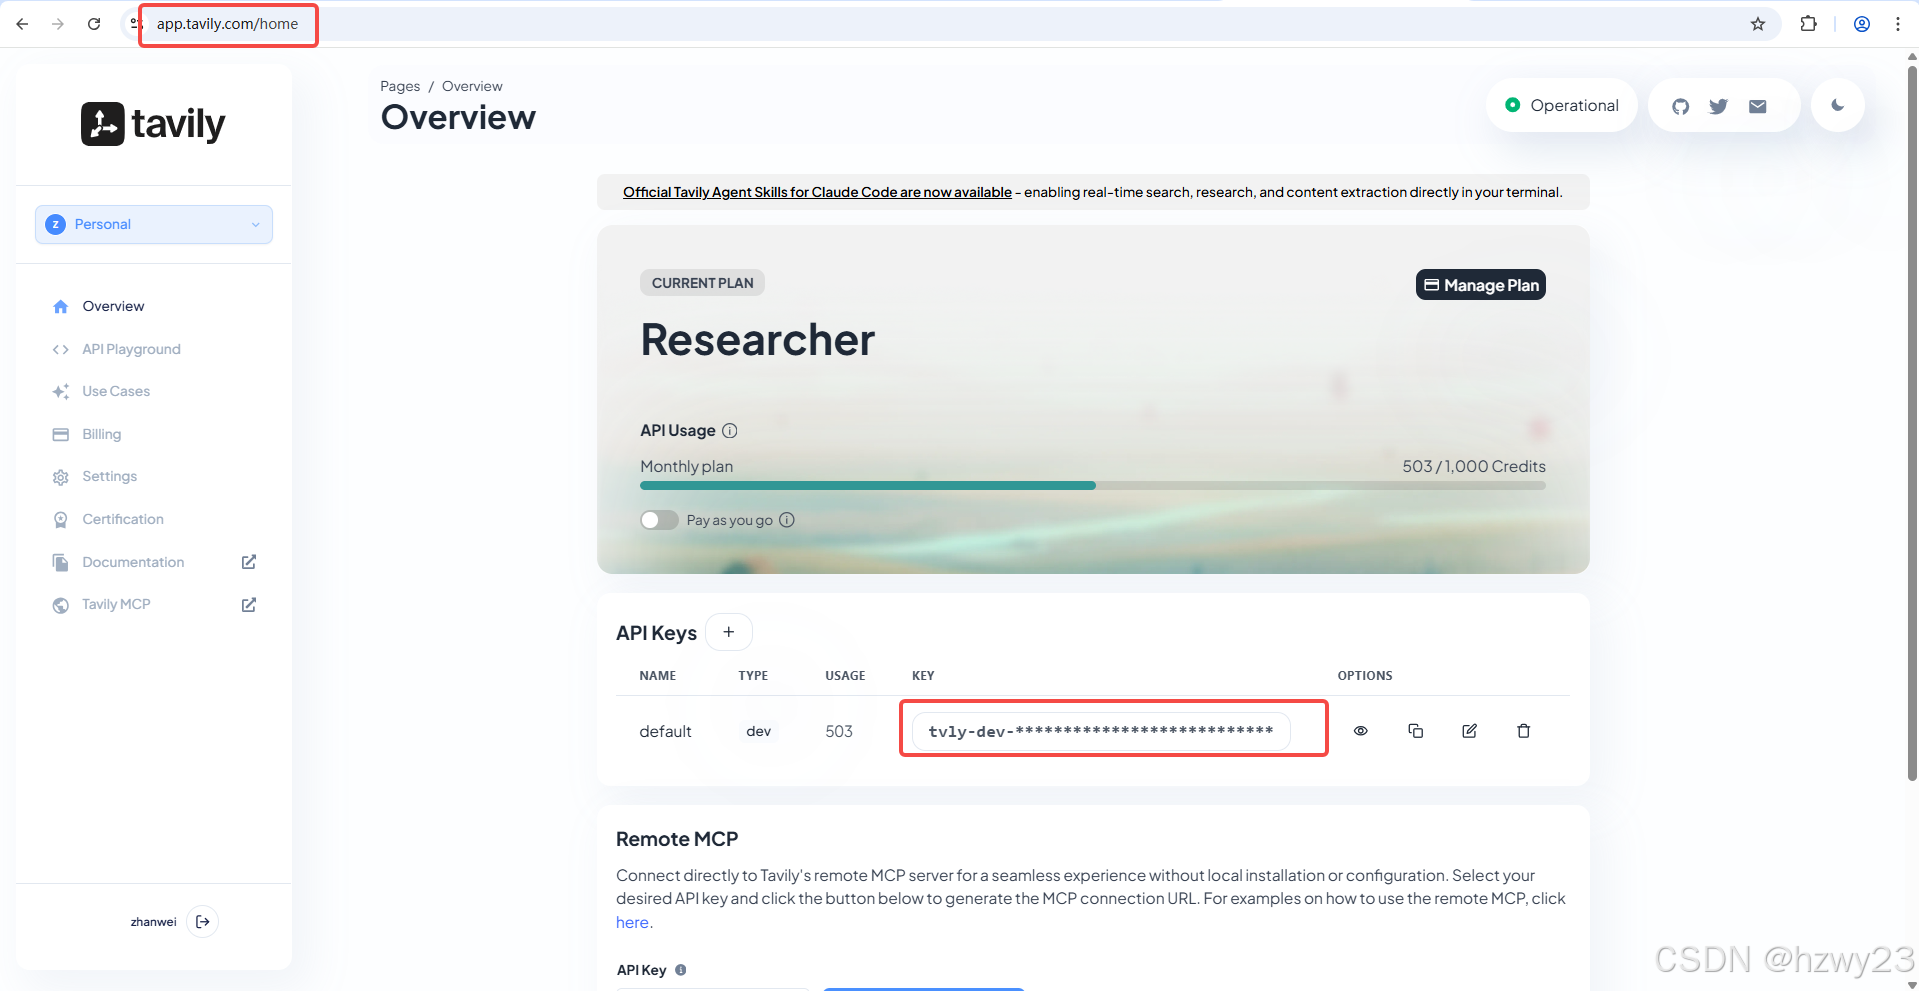This screenshot has height=991, width=1919.
Task: Click the monthly plan usage progress bar
Action: coord(1093,485)
